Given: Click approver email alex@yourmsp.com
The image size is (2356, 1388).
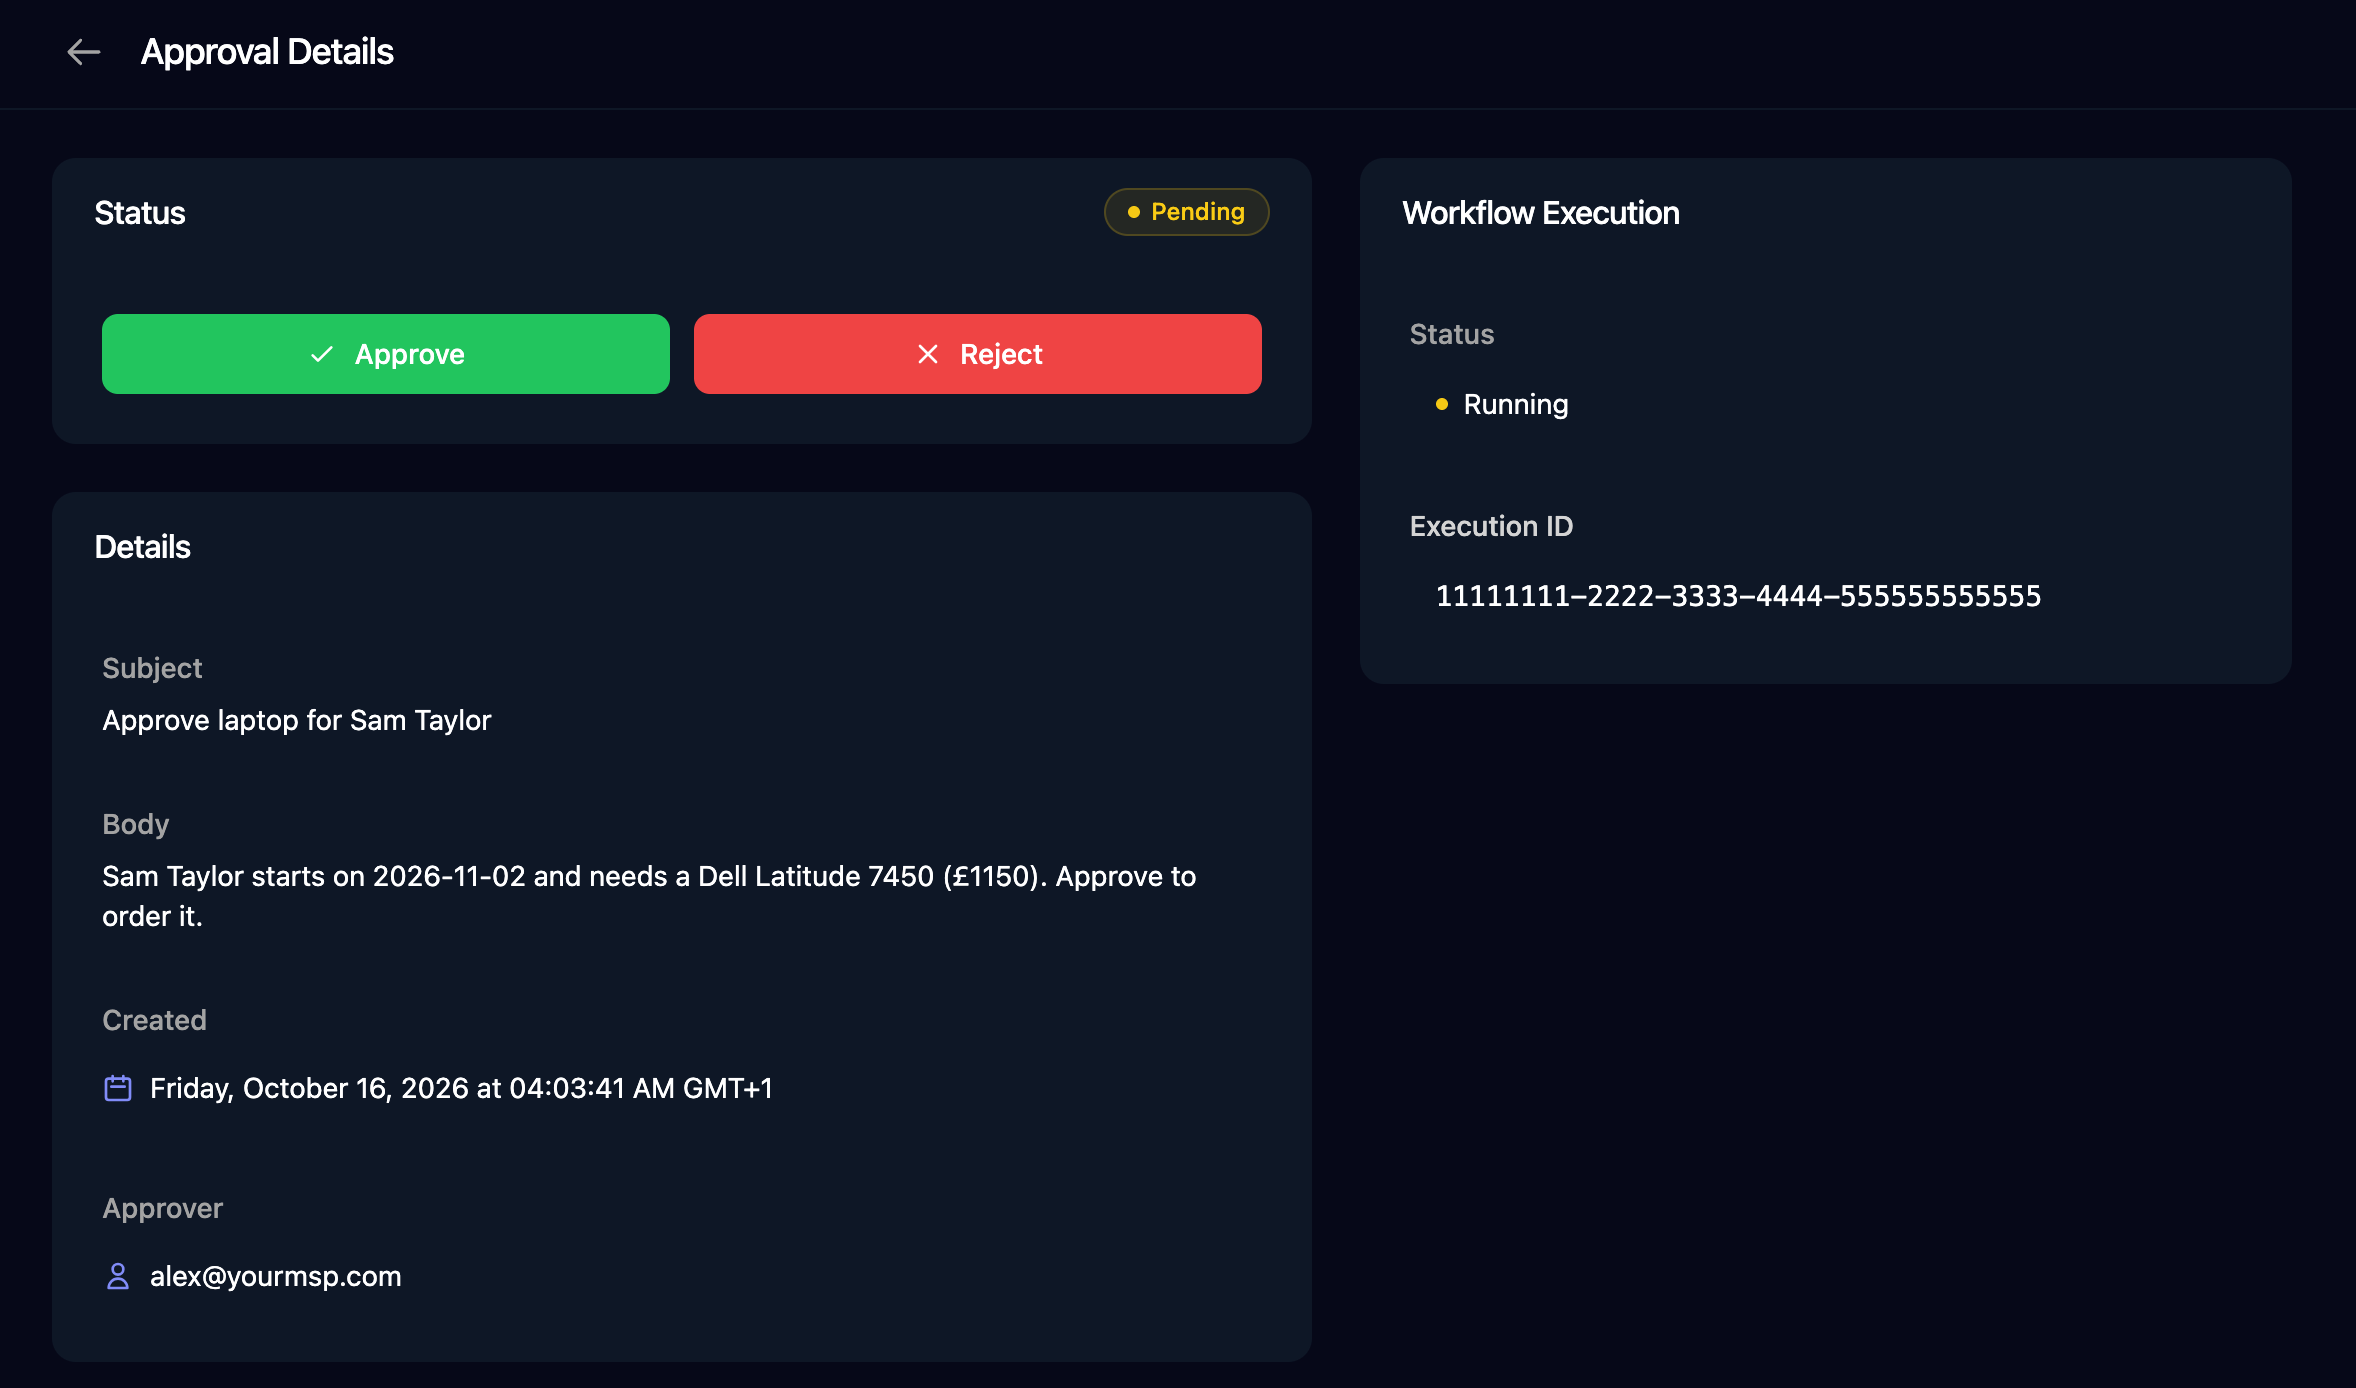Looking at the screenshot, I should (276, 1276).
